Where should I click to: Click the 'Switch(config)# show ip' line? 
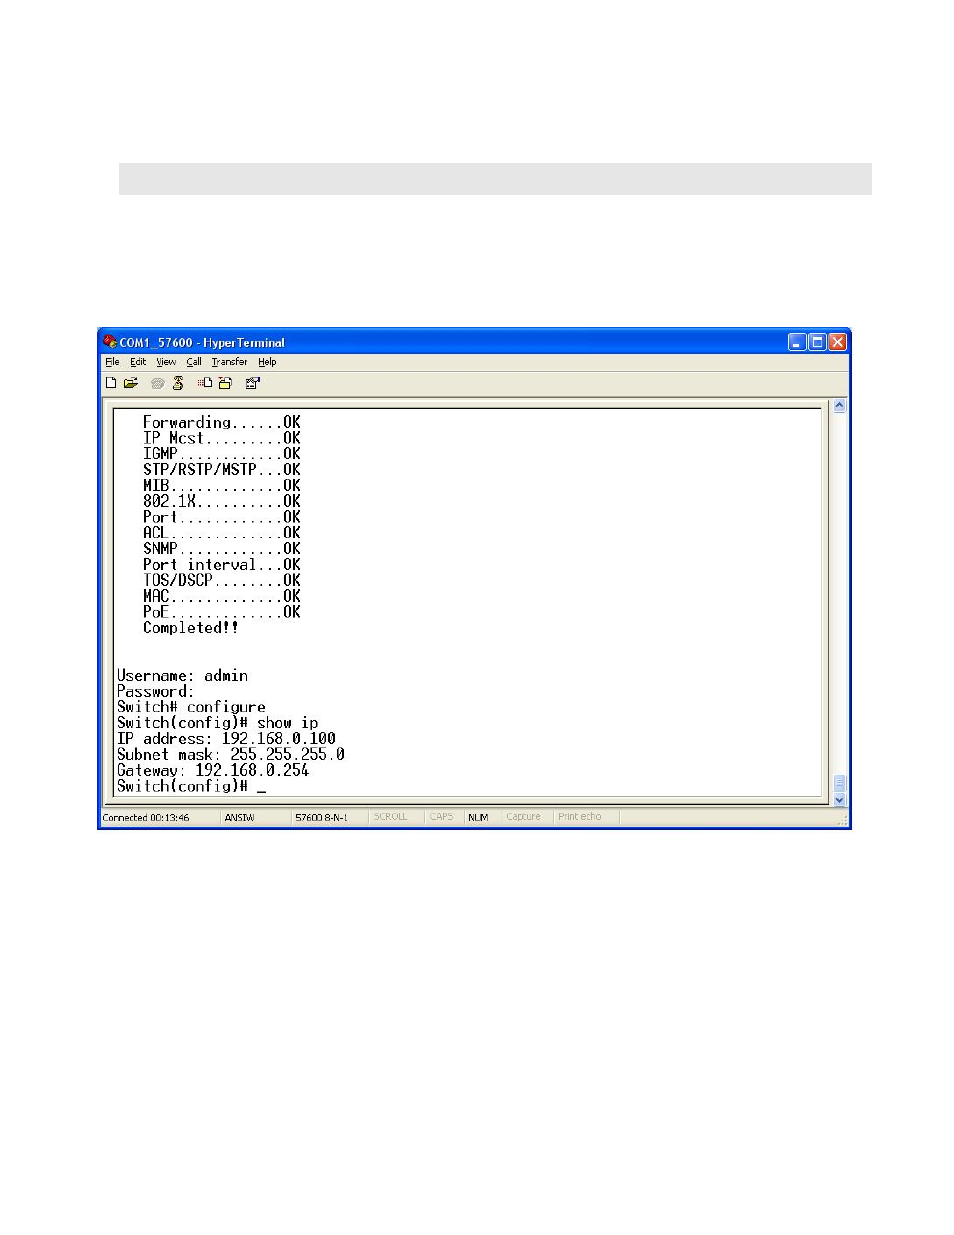217,723
